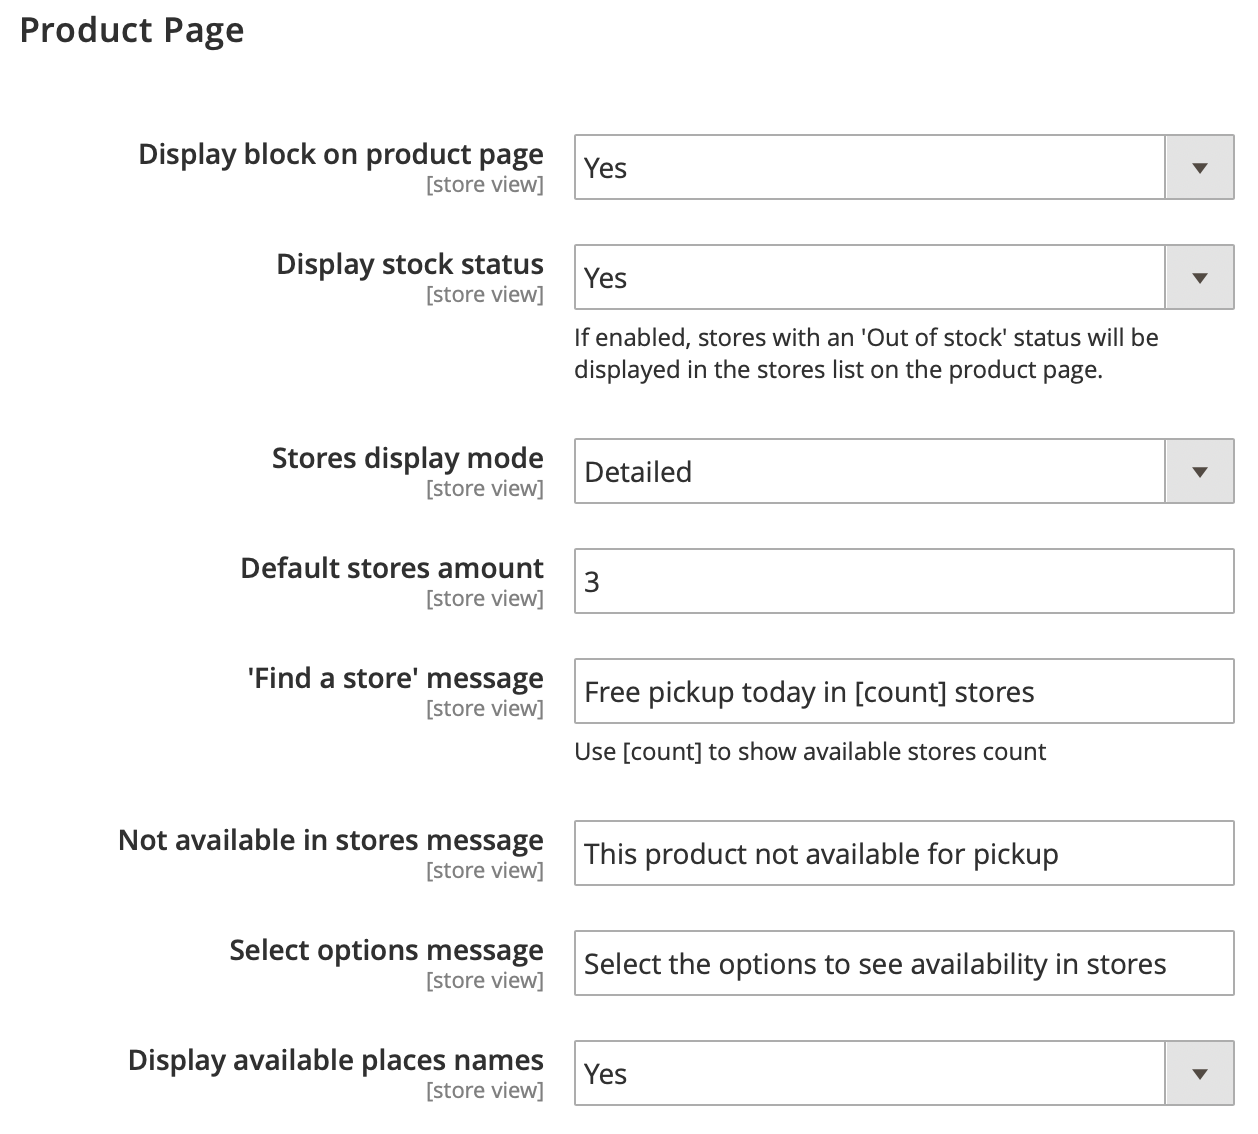Click into the 'Find a store' message field
Viewport: 1258px width, 1134px height.
904,691
